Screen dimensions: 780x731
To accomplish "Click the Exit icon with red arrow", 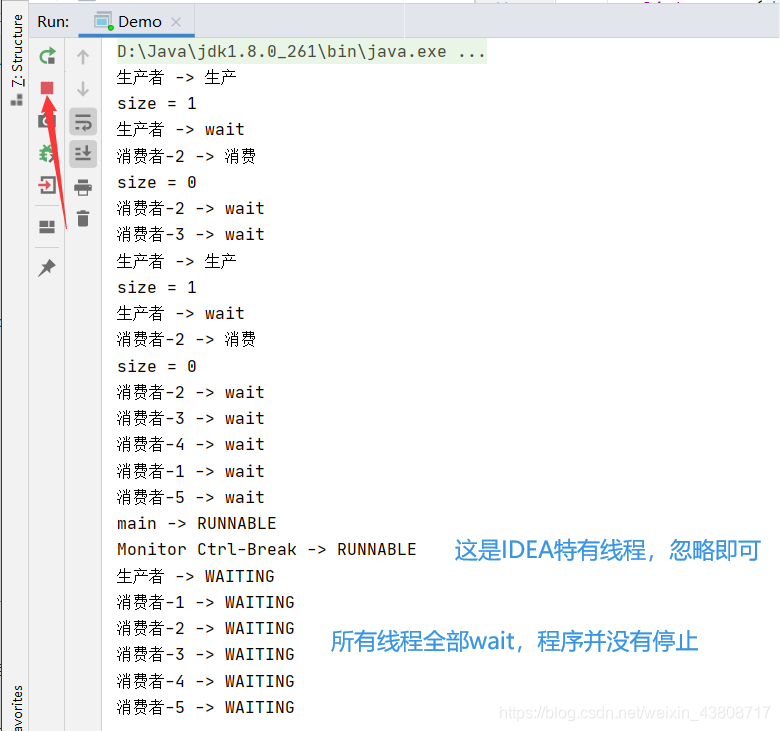I will pyautogui.click(x=47, y=186).
